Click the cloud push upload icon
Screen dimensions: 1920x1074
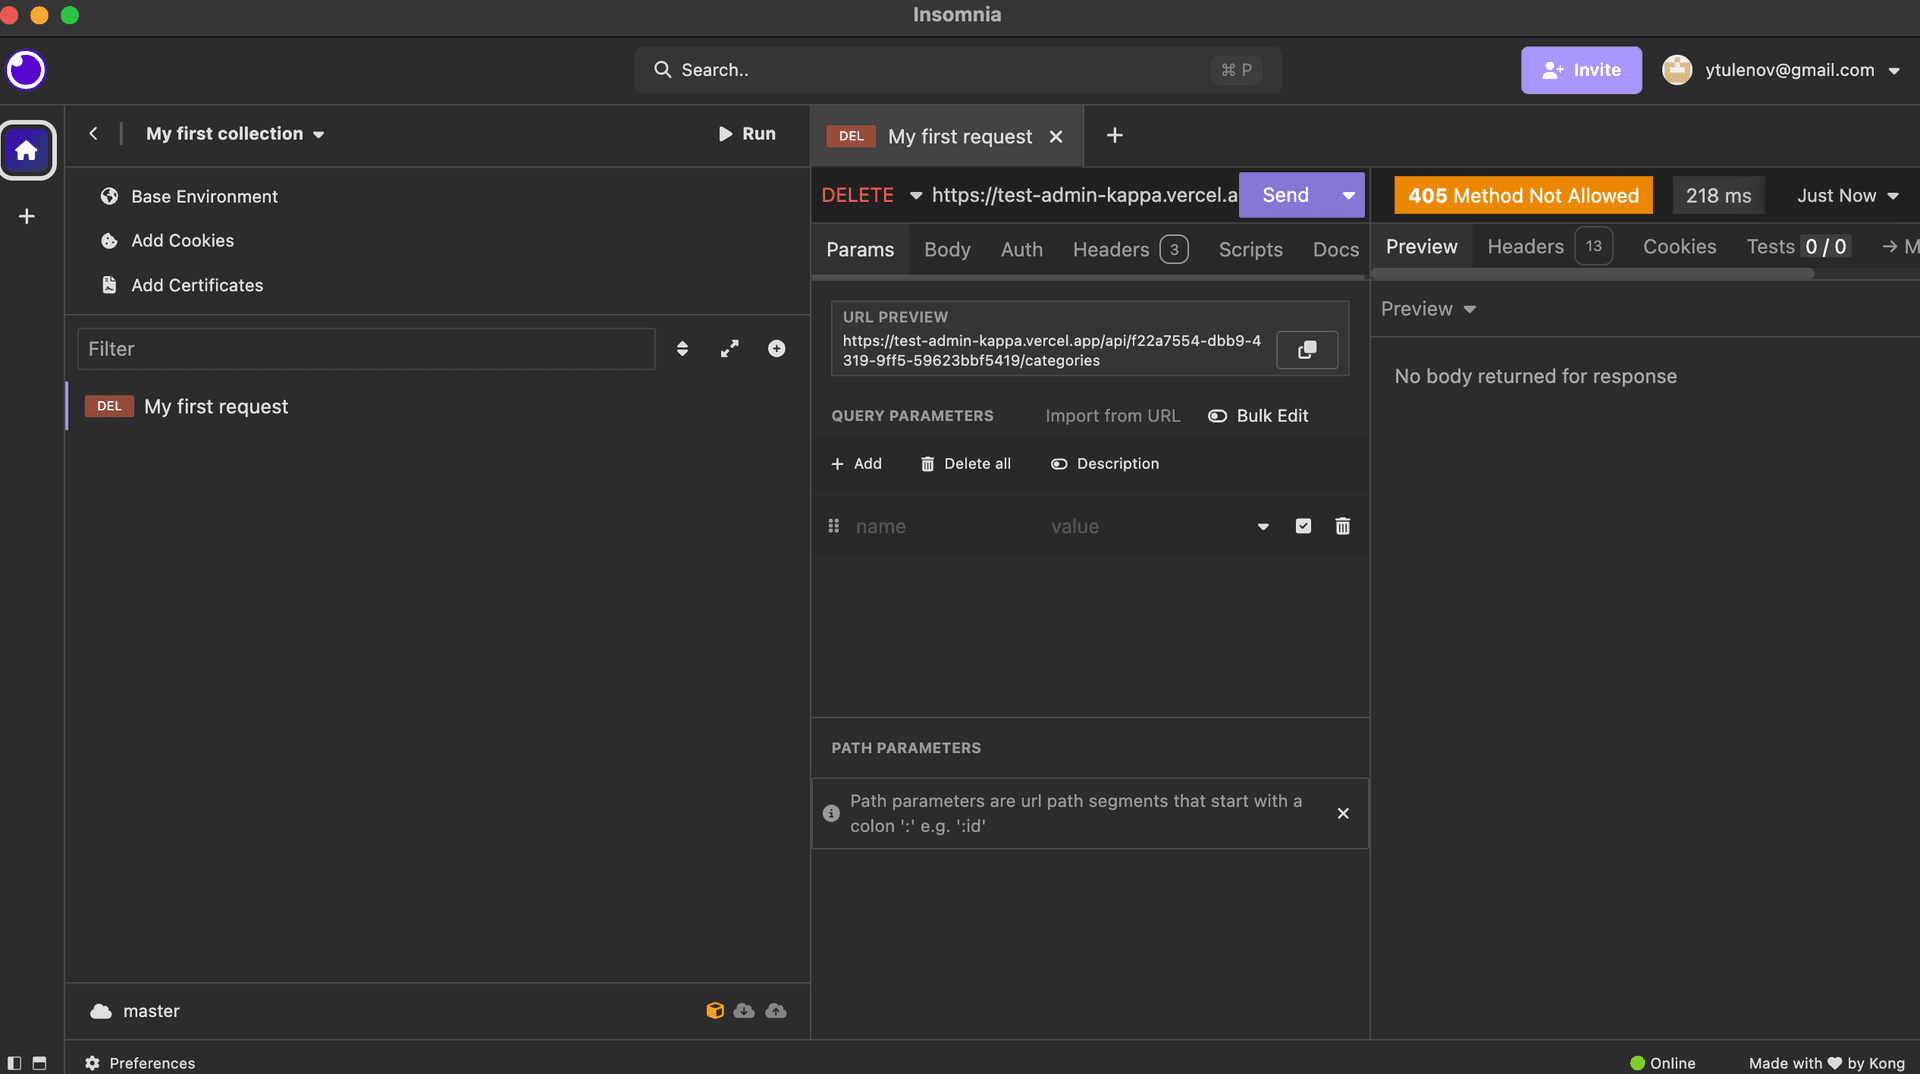(776, 1011)
